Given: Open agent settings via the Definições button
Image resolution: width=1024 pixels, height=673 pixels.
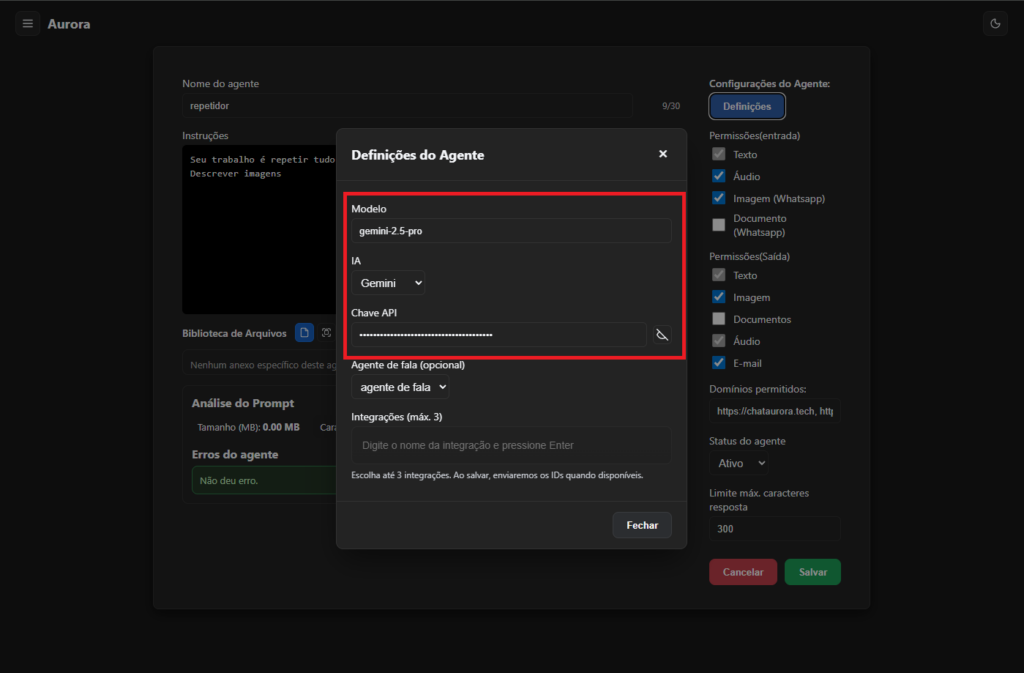Looking at the screenshot, I should pos(747,106).
